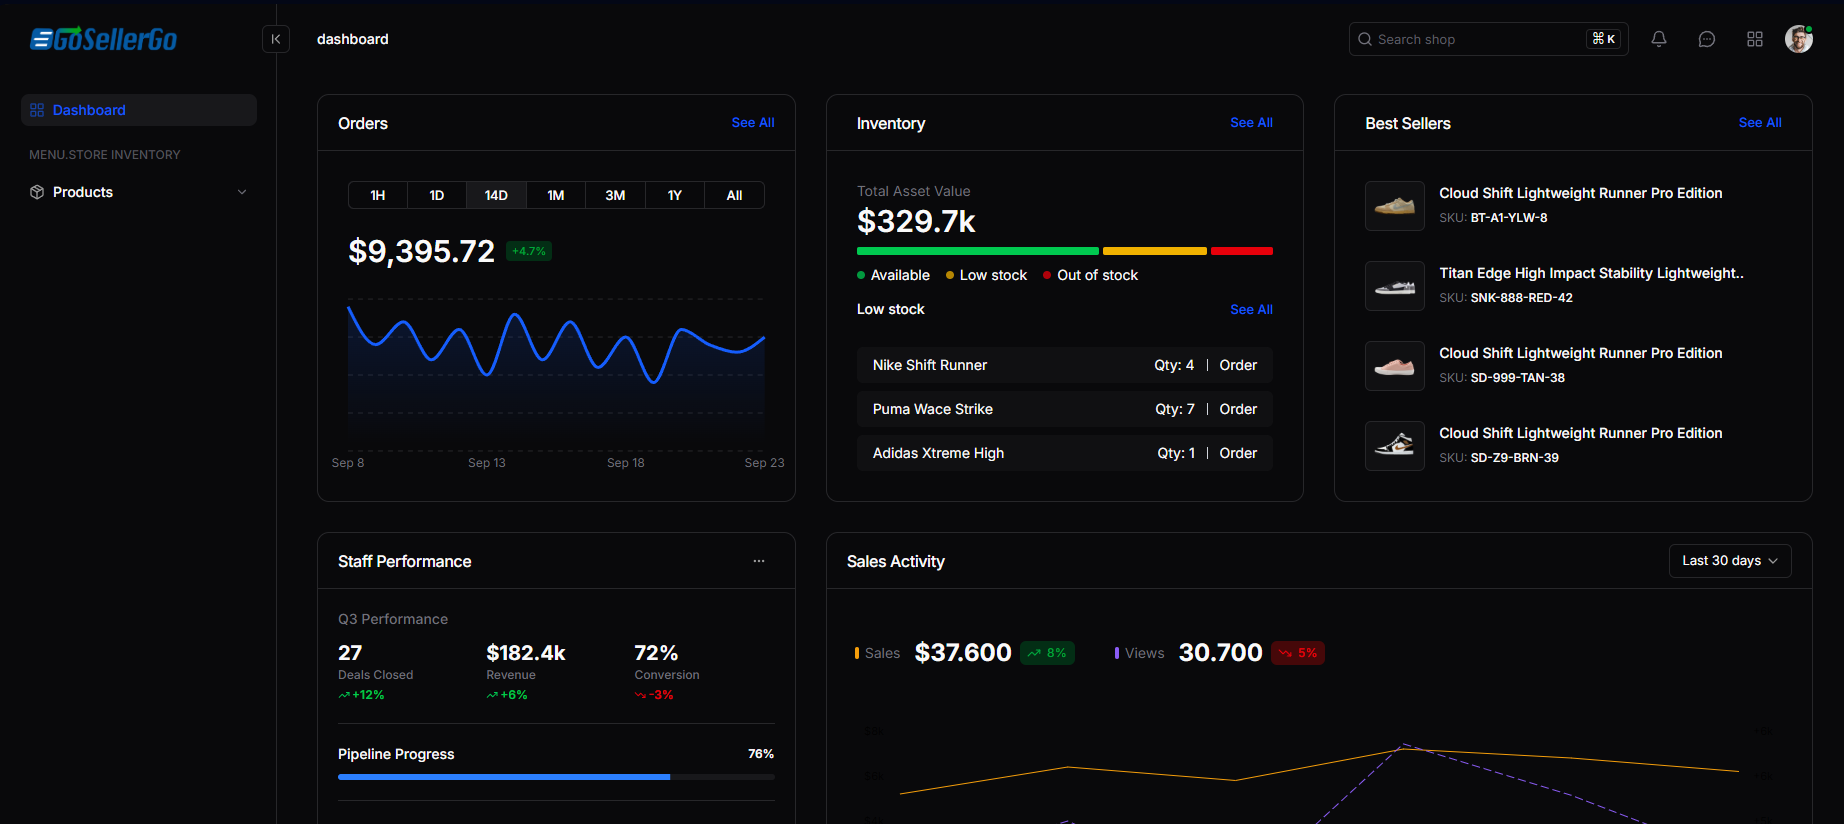This screenshot has width=1844, height=824.
Task: Click the Search shop input field
Action: [1478, 39]
